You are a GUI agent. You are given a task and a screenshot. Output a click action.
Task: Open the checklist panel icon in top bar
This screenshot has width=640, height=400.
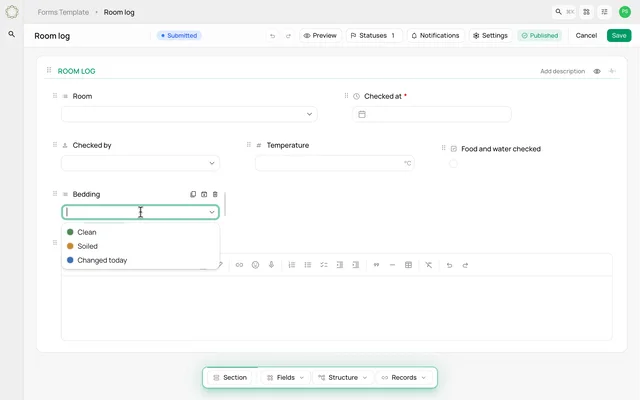604,12
